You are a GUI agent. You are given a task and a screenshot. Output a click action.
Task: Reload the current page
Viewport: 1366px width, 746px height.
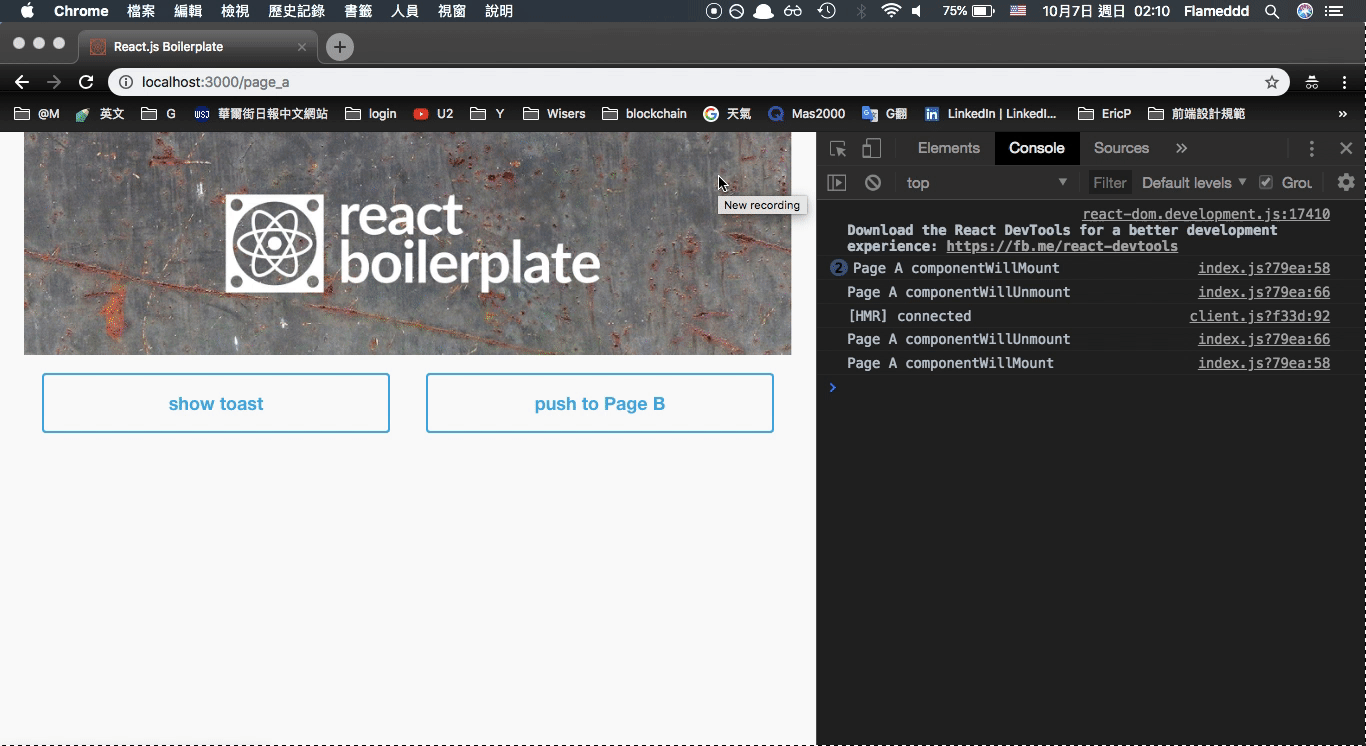click(86, 82)
